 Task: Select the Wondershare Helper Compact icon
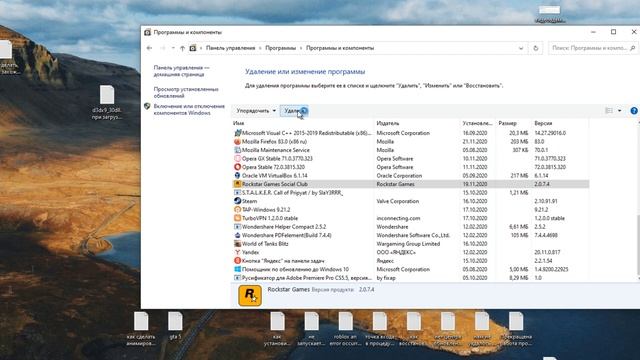tap(238, 227)
